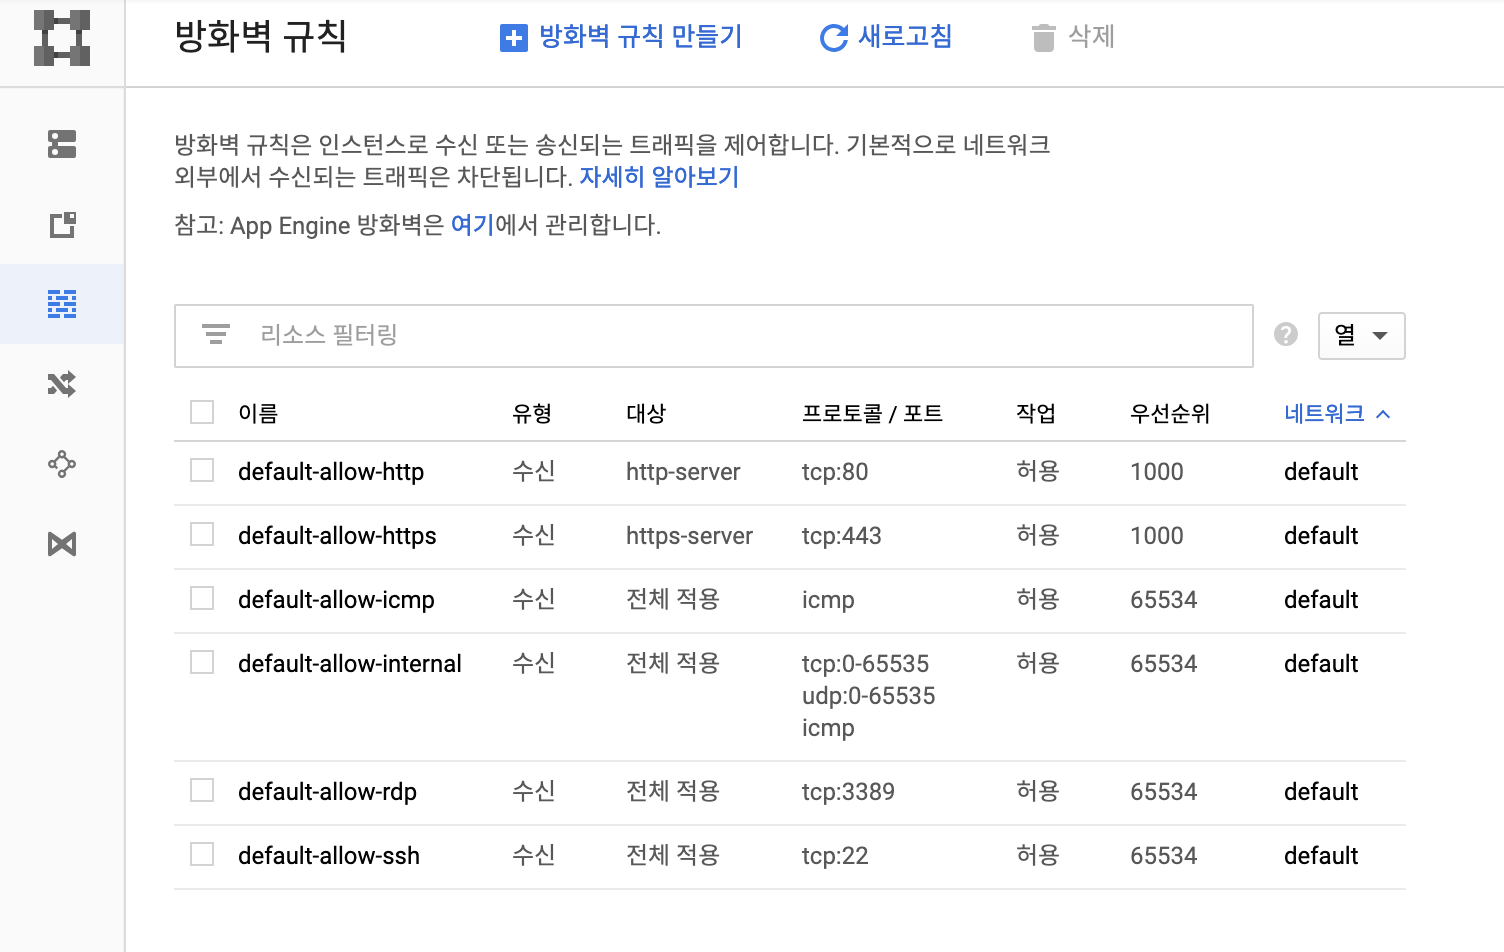
Task: Open VPC networks sidebar icon
Action: point(62,144)
